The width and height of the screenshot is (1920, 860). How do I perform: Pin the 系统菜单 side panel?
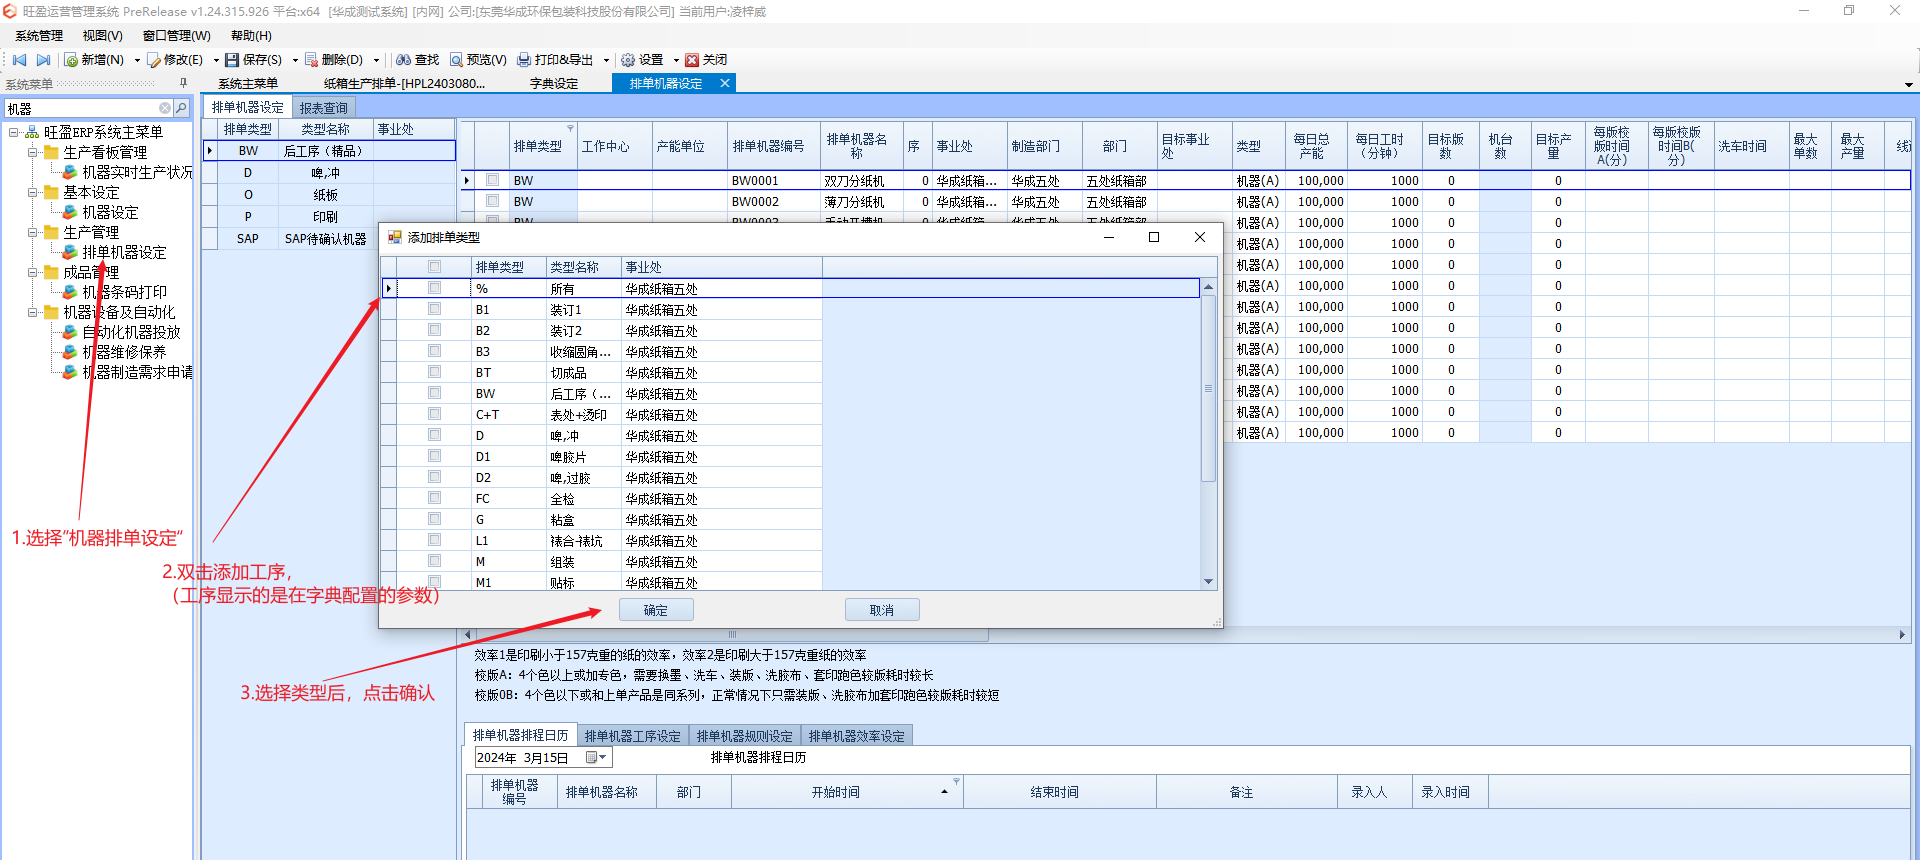click(183, 83)
